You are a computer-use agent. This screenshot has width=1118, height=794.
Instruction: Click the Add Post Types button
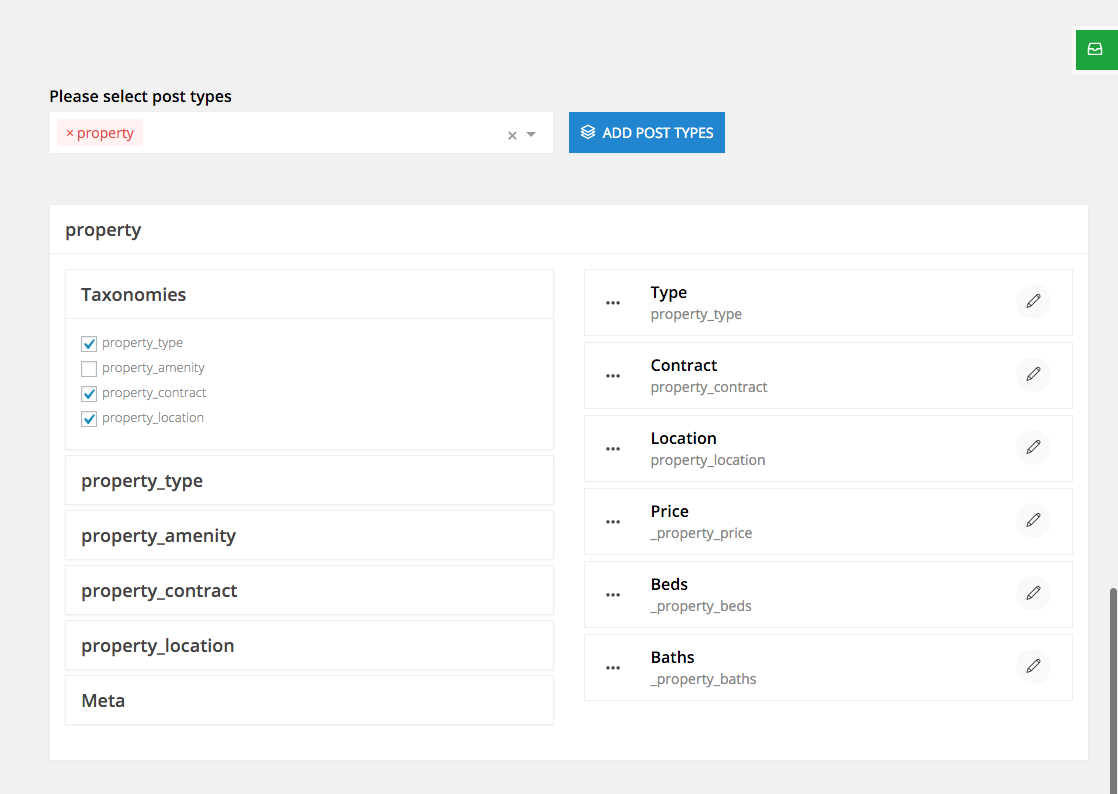click(647, 133)
